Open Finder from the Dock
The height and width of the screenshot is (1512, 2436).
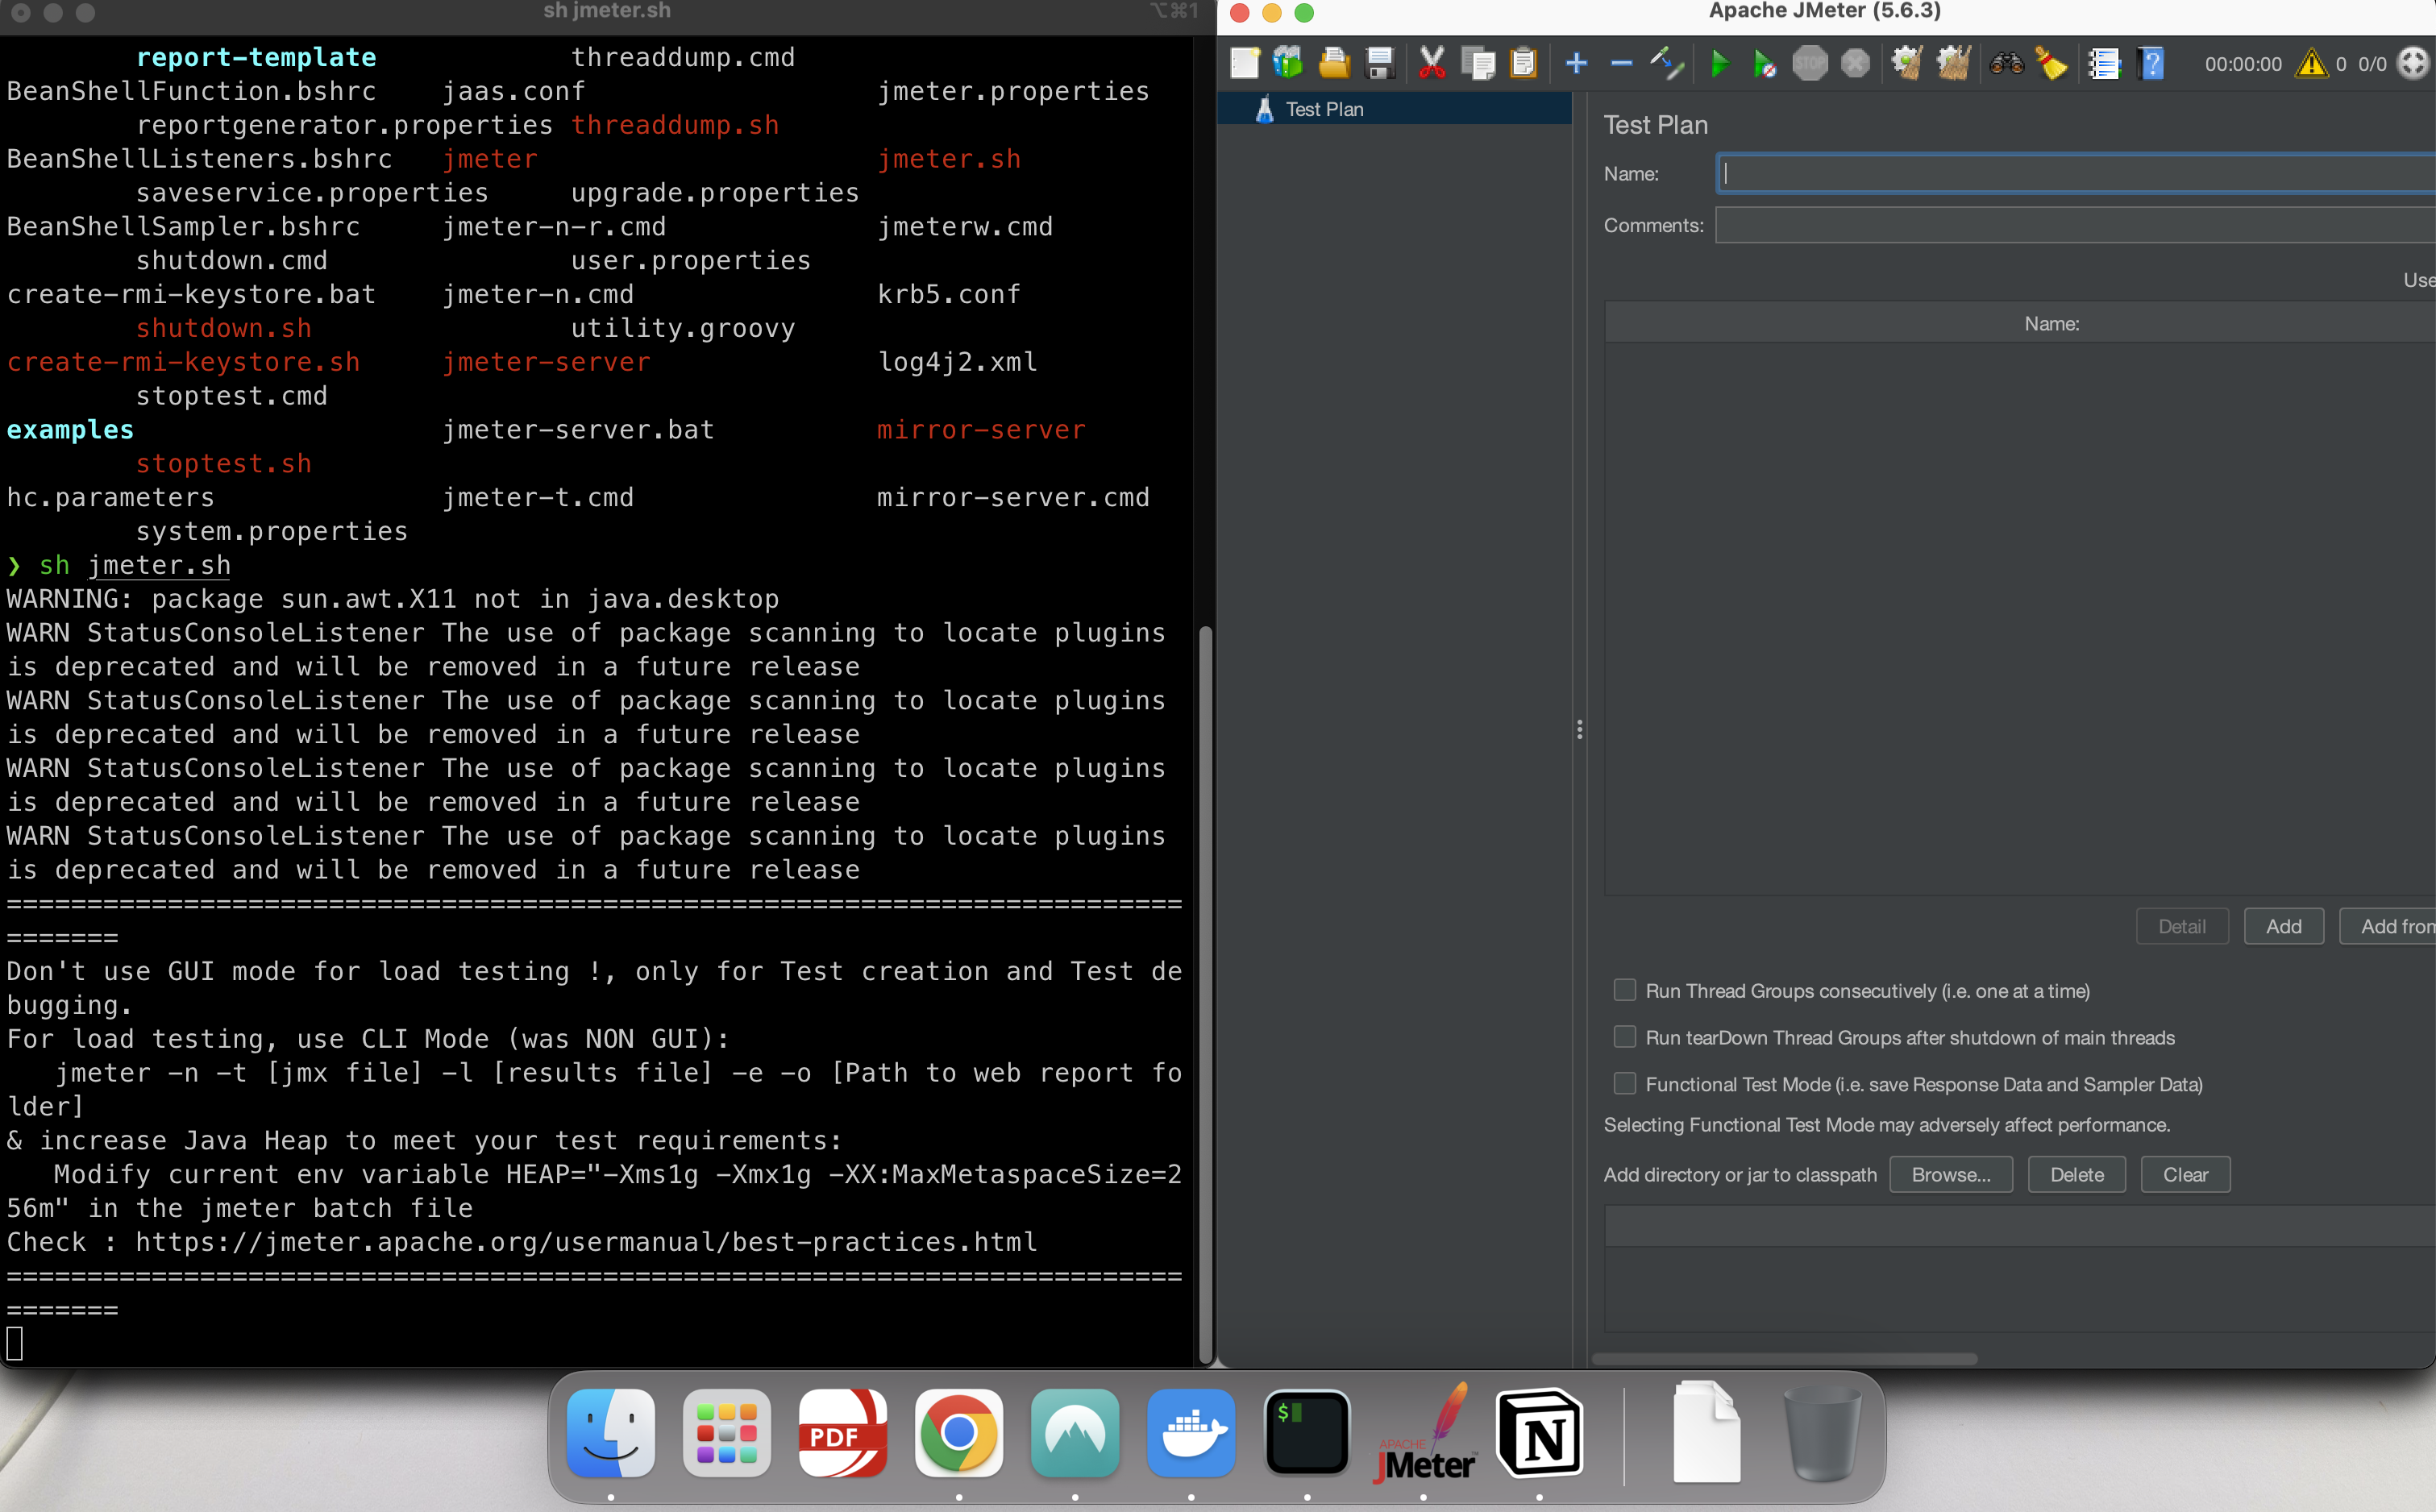611,1433
